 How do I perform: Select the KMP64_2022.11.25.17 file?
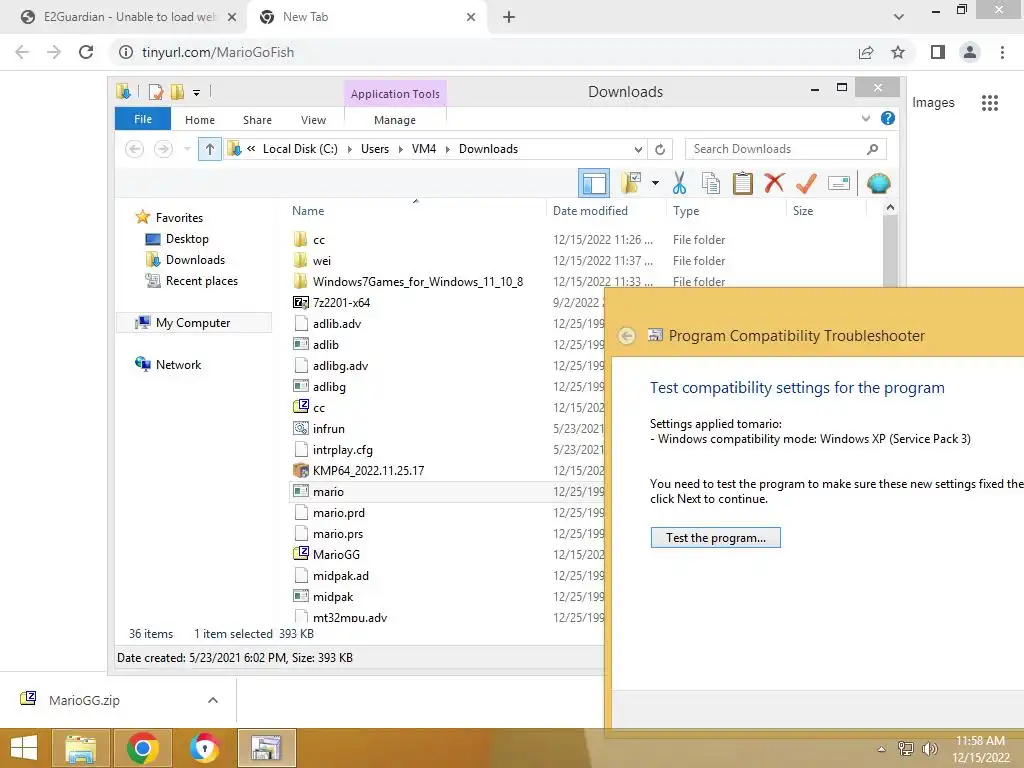(368, 470)
